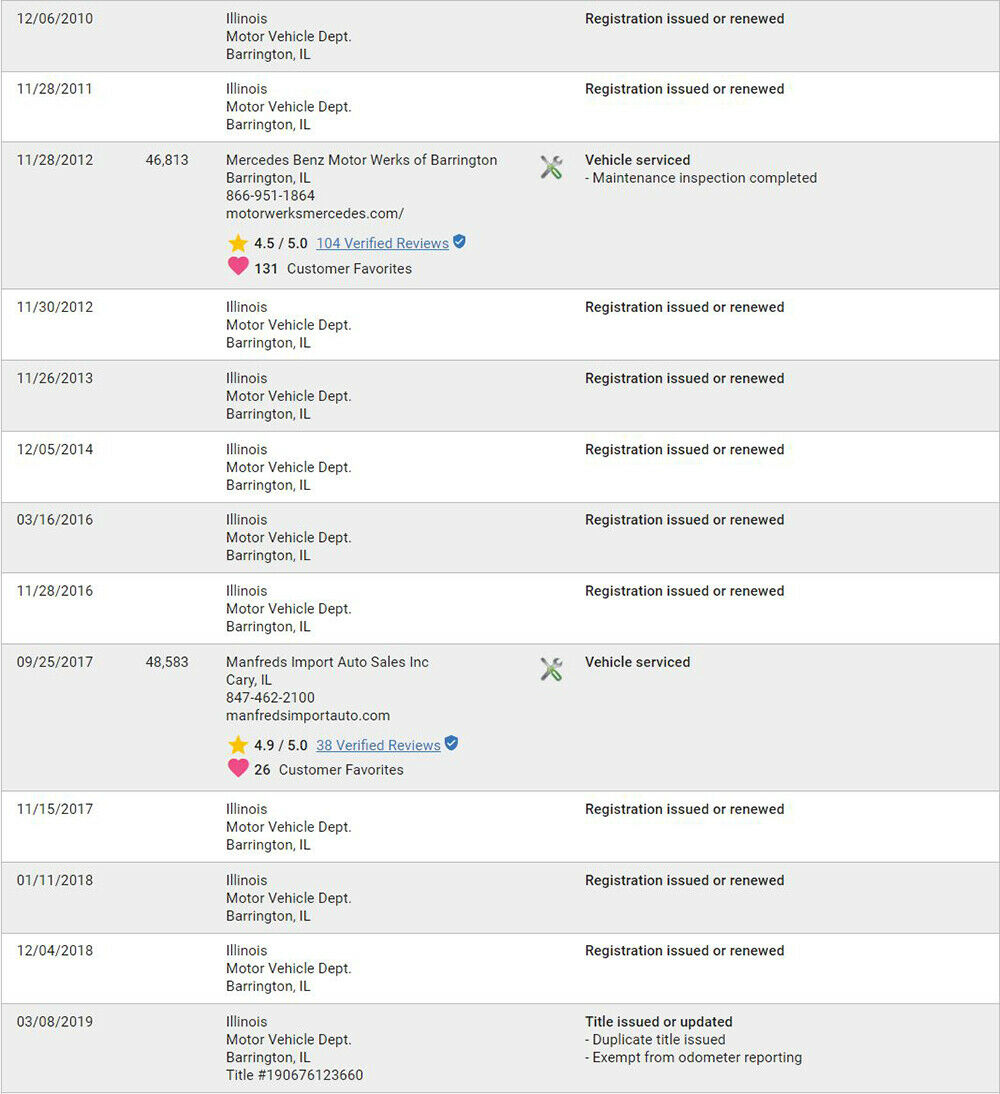Open the 38 Verified Reviews link

coord(378,745)
